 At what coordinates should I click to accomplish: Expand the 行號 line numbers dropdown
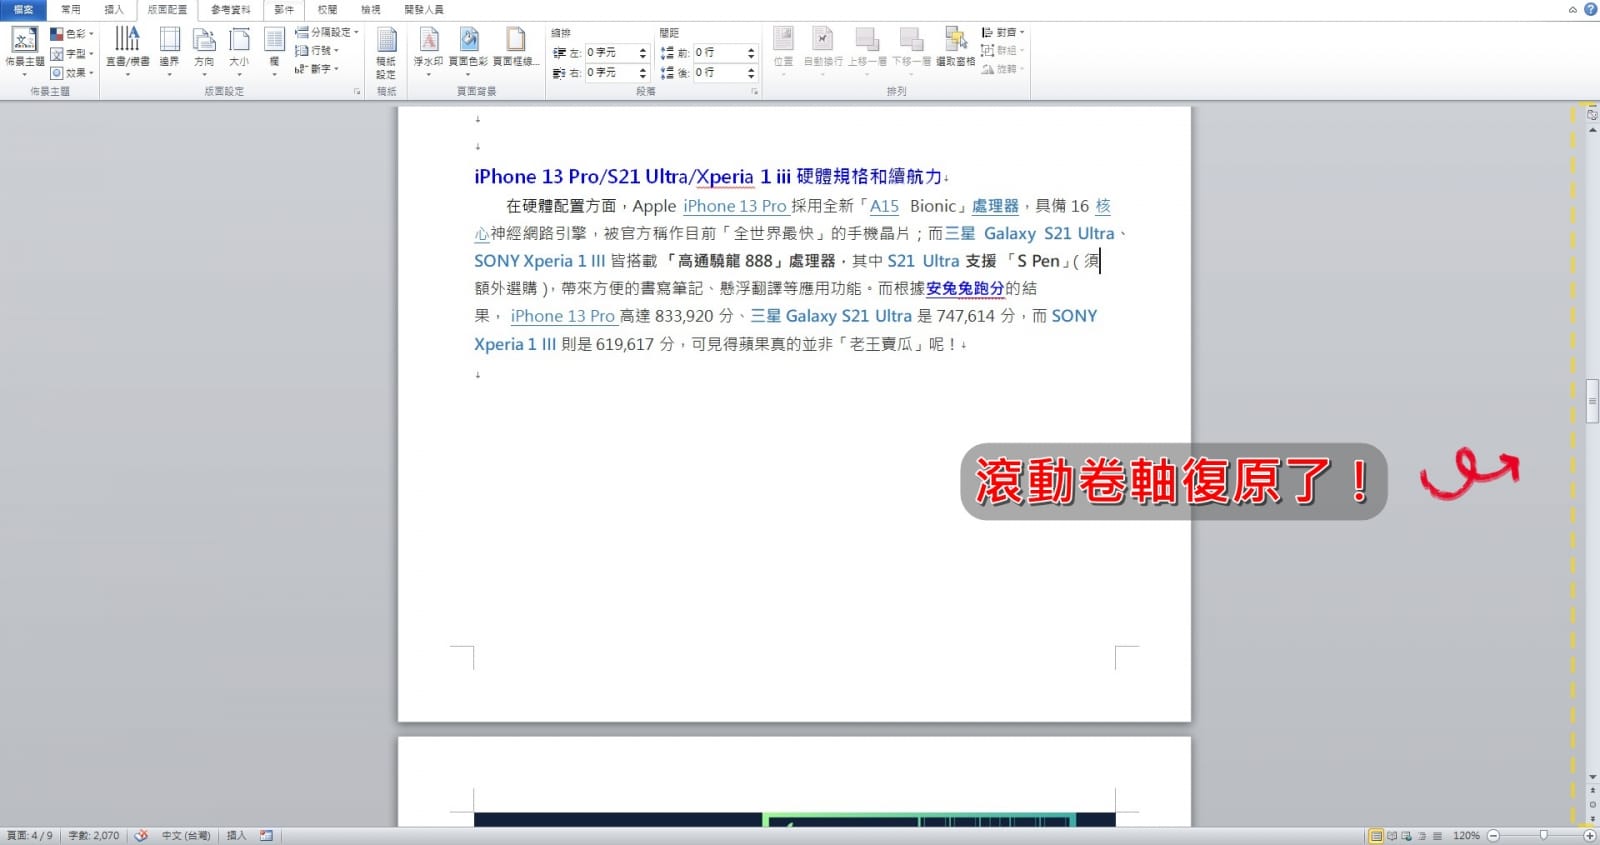point(317,50)
